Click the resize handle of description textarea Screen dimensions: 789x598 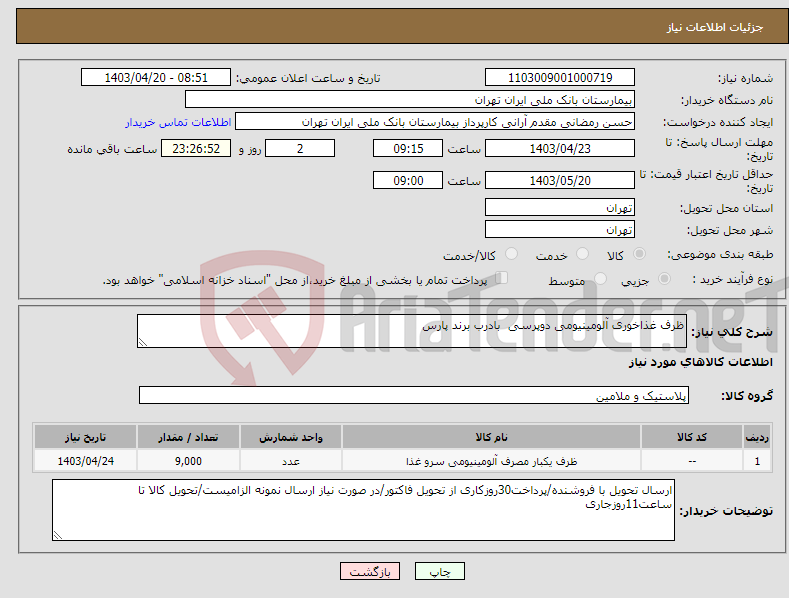143,342
